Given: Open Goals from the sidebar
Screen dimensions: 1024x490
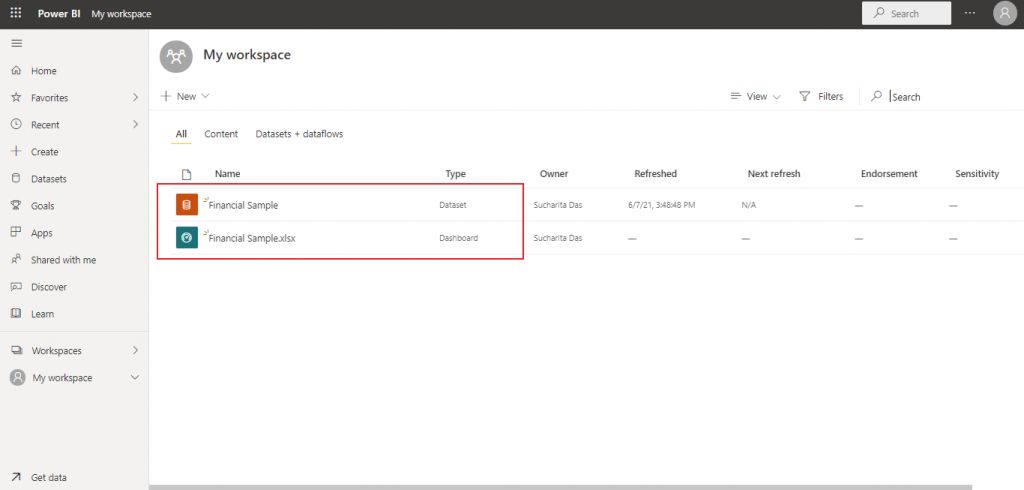Looking at the screenshot, I should pos(42,206).
